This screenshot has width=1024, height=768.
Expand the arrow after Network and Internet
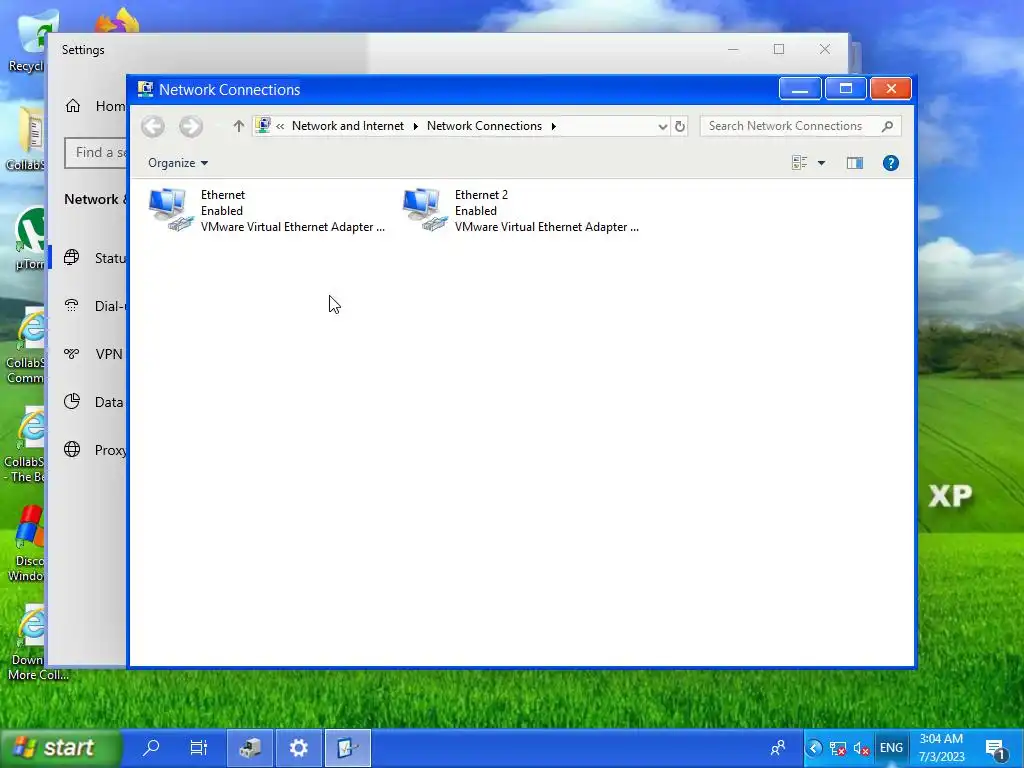click(x=415, y=126)
